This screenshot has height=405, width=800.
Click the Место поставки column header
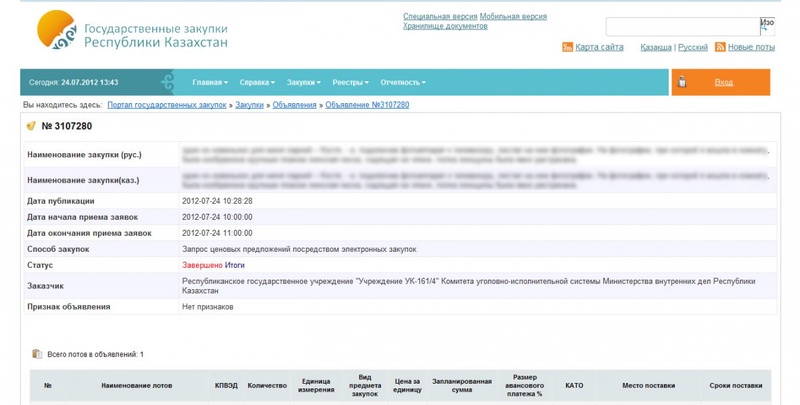pos(648,386)
